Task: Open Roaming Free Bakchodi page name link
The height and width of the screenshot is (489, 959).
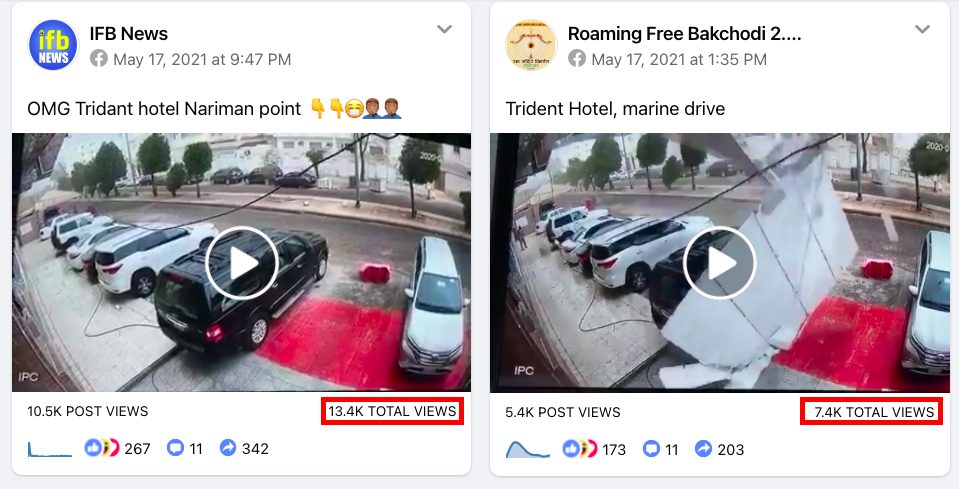Action: pos(684,34)
